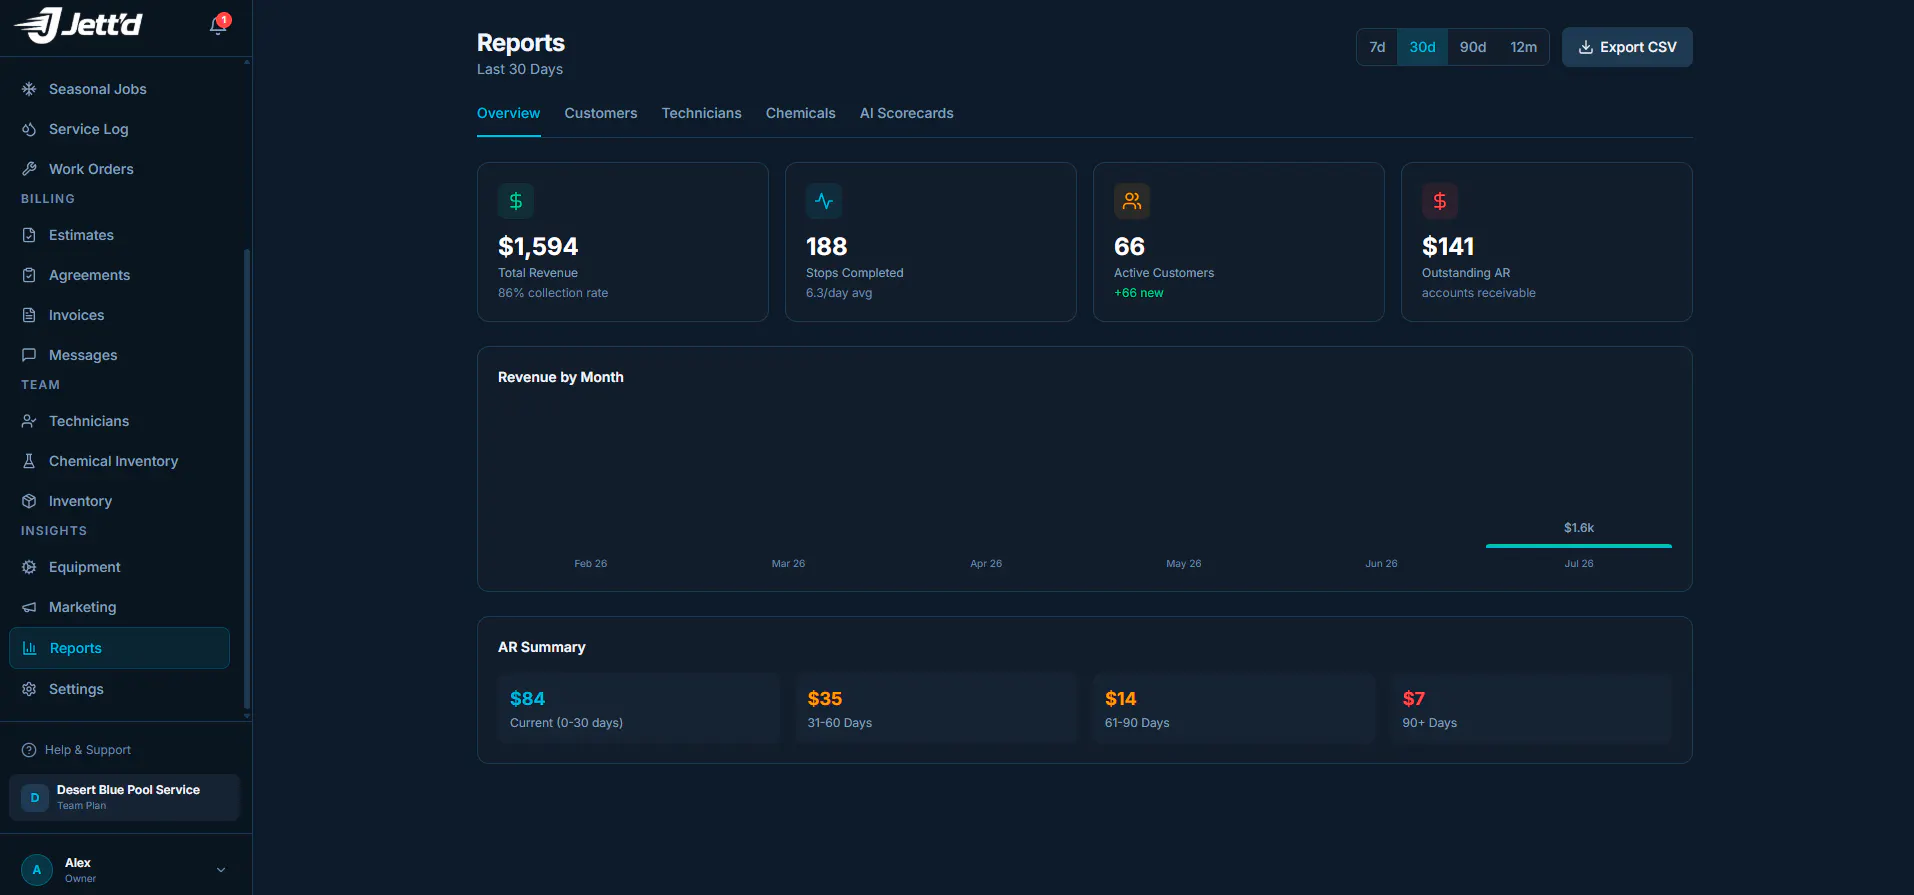
Task: Switch to the AI Scorecards tab
Action: (906, 113)
